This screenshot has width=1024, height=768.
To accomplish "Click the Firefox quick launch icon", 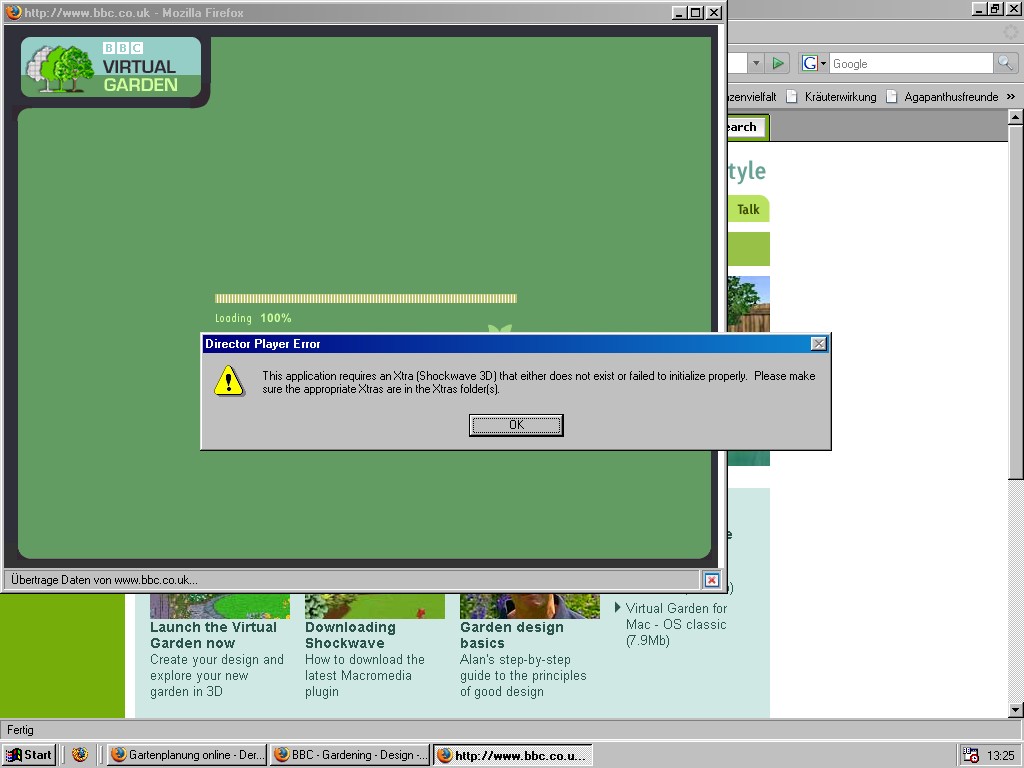I will tap(80, 755).
